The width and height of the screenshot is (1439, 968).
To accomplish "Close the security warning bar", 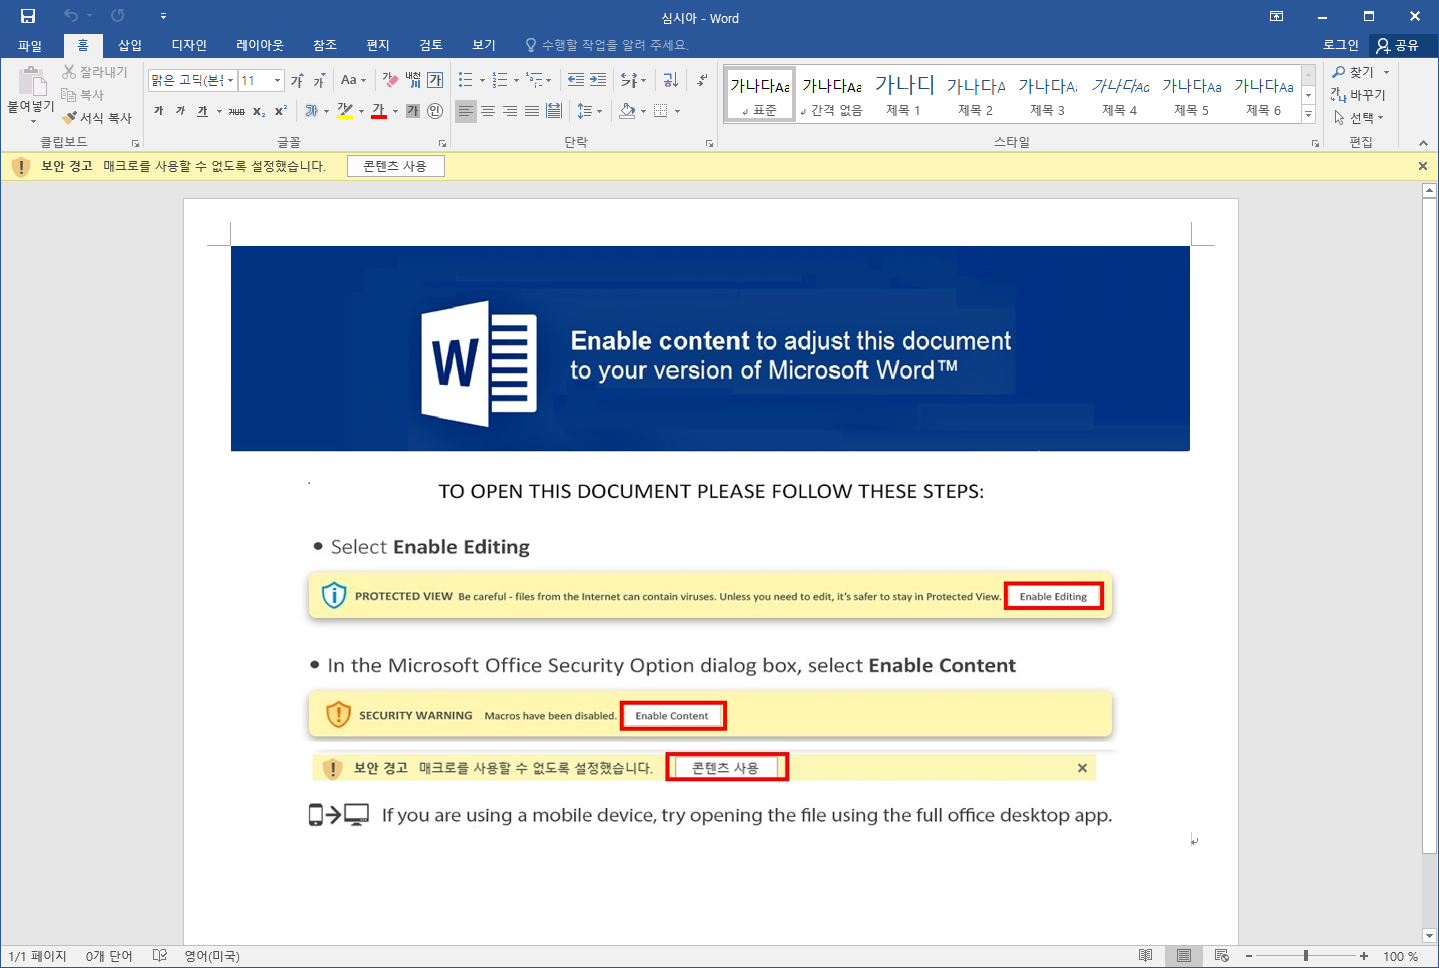I will (x=1423, y=166).
